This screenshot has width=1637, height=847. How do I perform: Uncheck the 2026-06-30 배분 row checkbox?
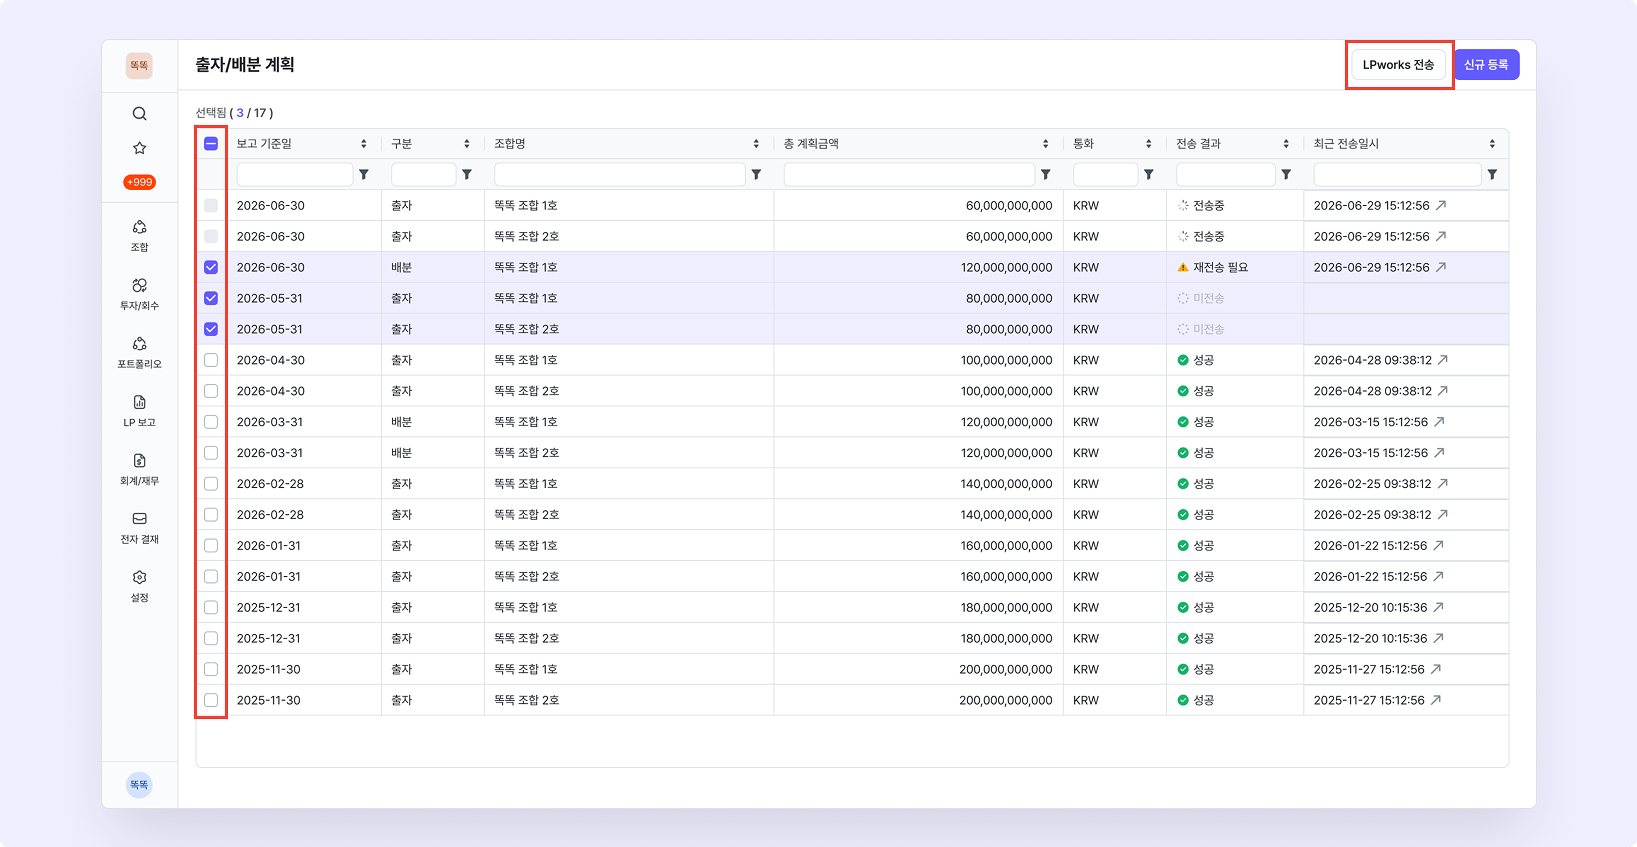click(x=211, y=267)
